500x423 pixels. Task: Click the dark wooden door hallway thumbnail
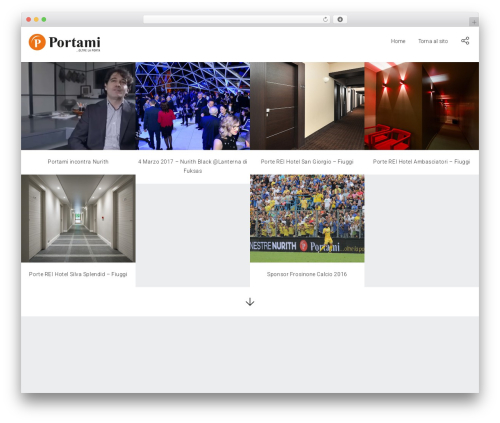(x=307, y=106)
